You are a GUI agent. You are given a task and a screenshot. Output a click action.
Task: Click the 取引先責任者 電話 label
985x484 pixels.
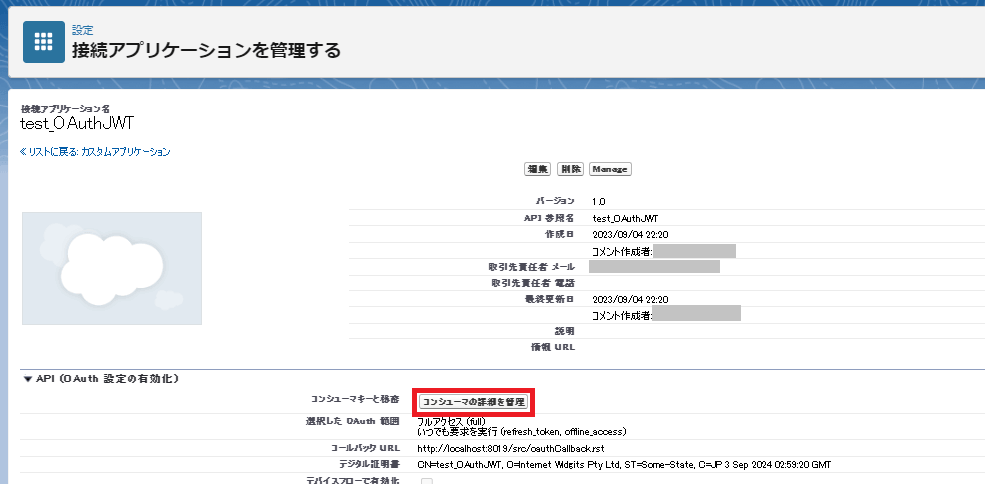click(533, 283)
